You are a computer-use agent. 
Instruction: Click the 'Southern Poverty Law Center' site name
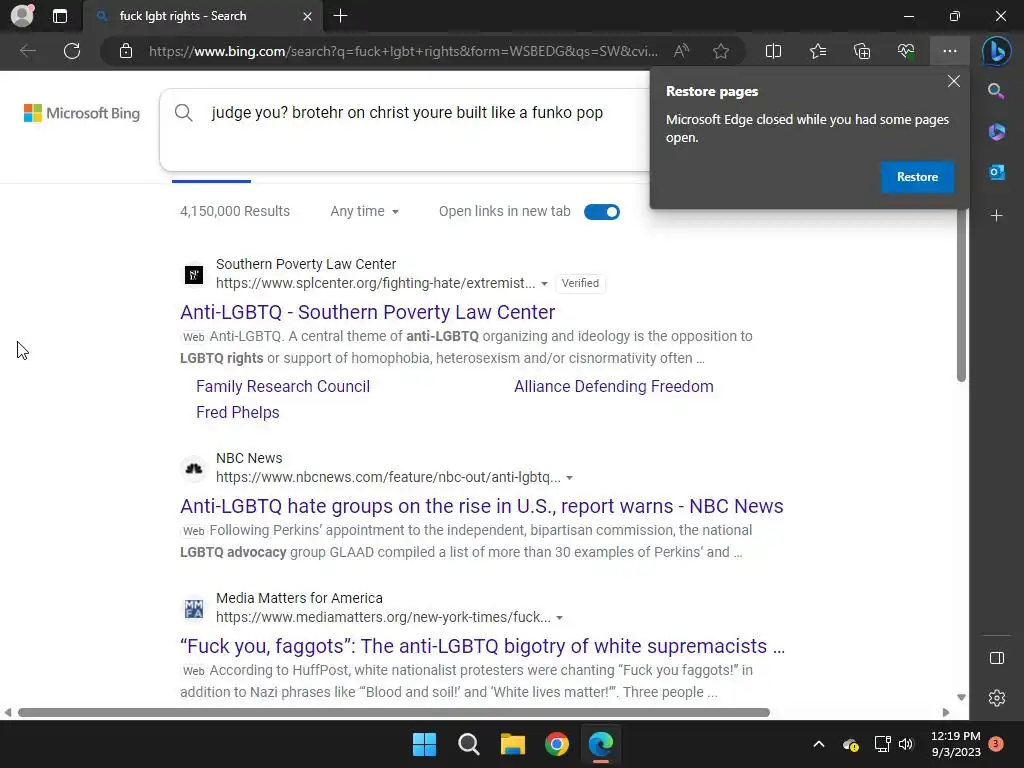click(306, 264)
